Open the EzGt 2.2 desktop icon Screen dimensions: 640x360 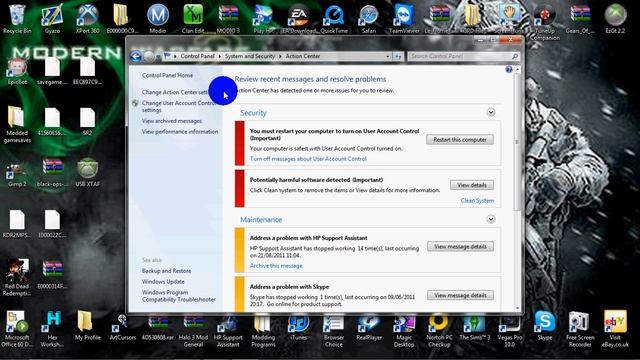point(615,18)
